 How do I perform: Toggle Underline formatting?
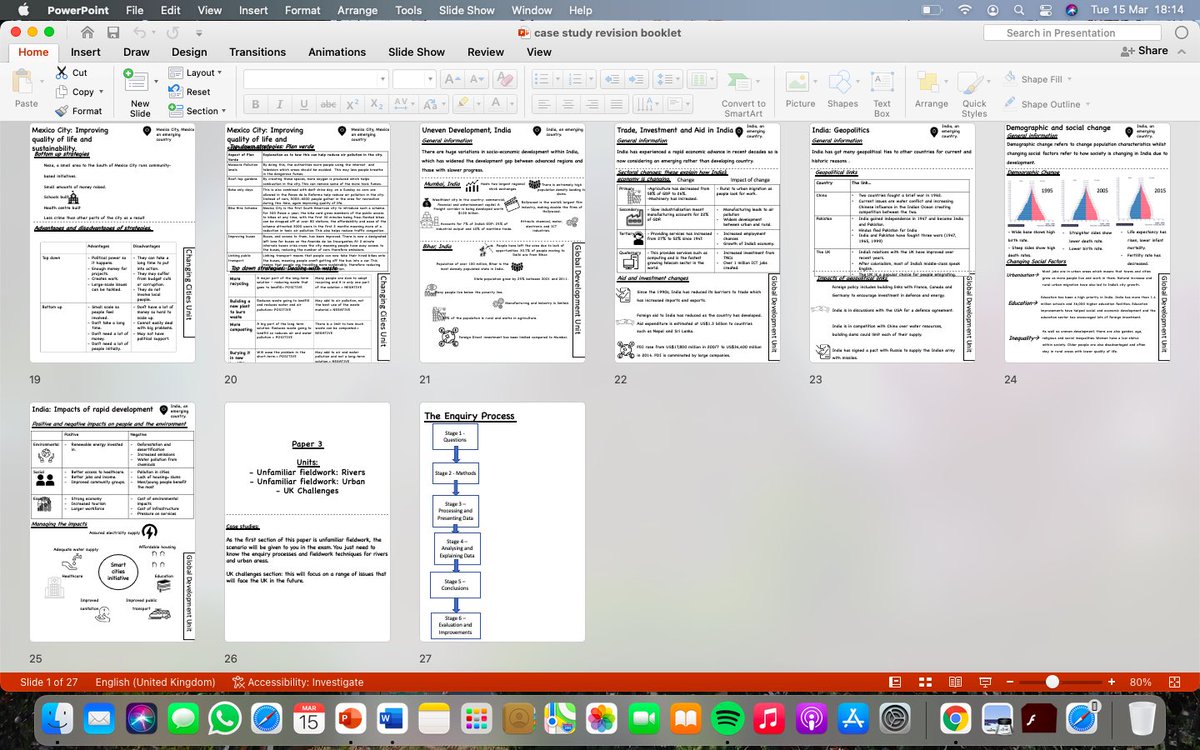click(304, 105)
